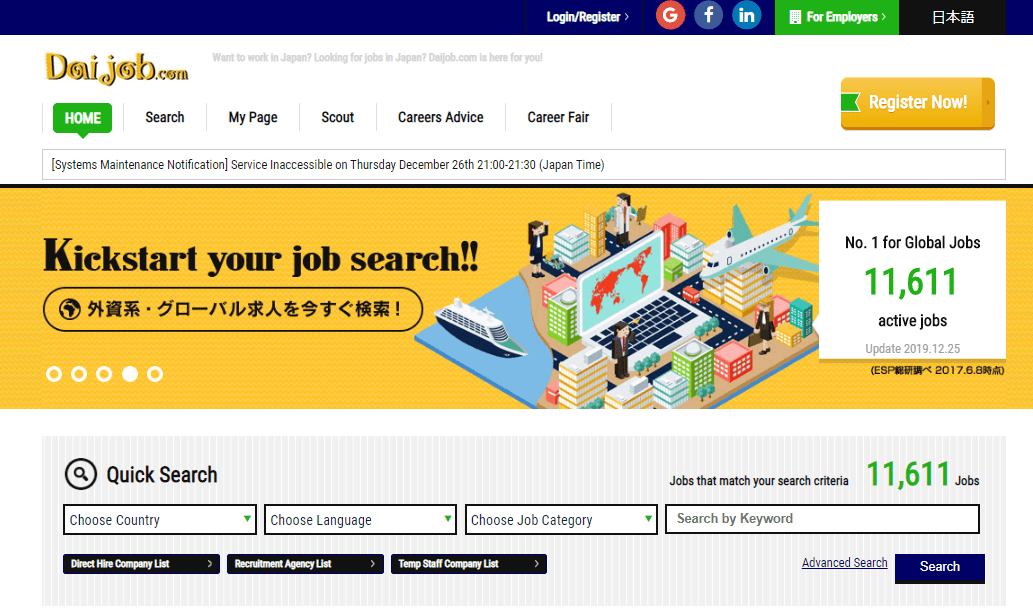
Task: Open the For Employers page
Action: tap(837, 17)
